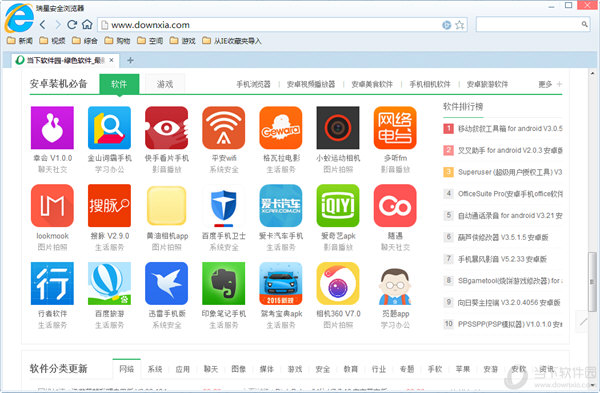600x393 pixels.
Task: Open the Evernote elephant app icon
Action: 223,284
